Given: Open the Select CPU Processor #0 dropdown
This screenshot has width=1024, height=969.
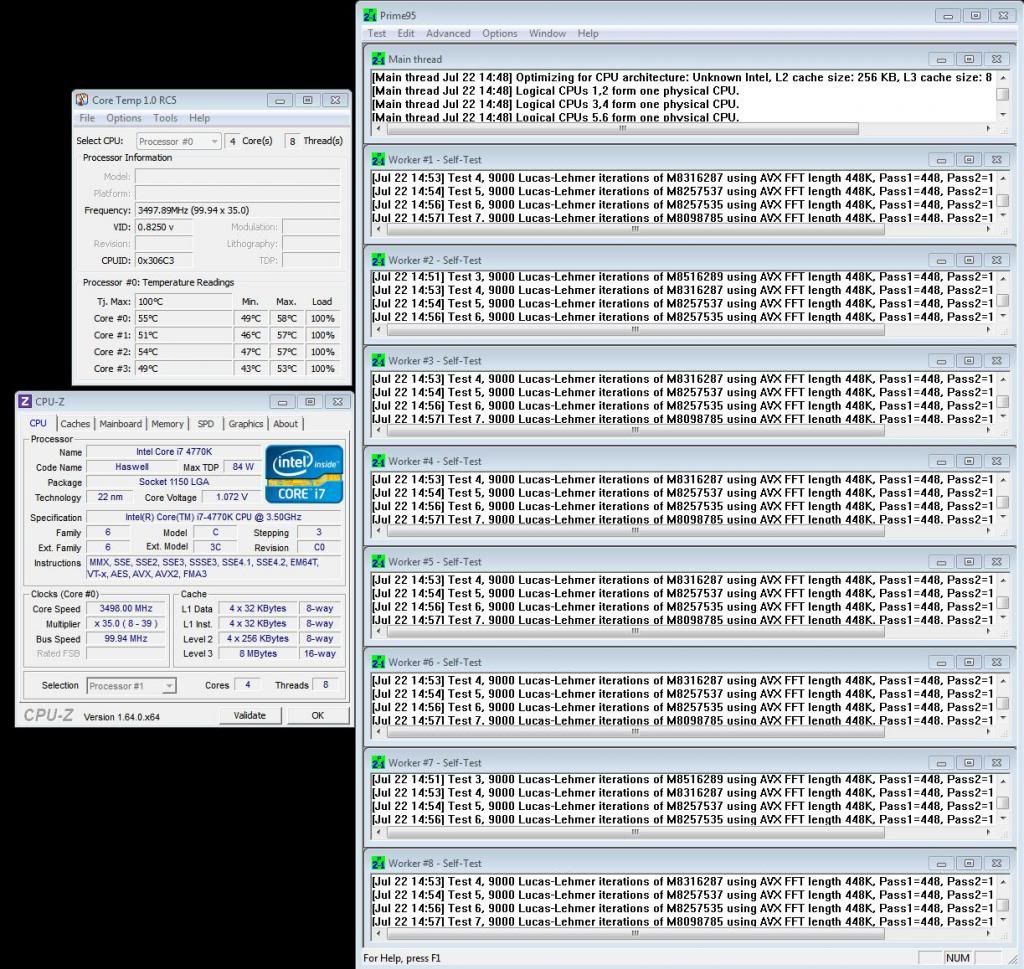Looking at the screenshot, I should 178,142.
